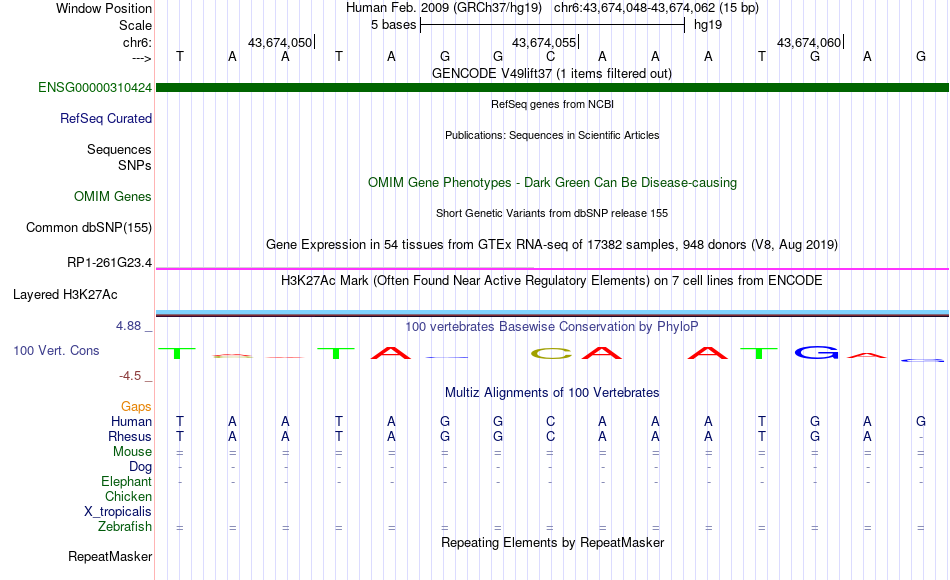950x580 pixels.
Task: Click the 4.88 PhyloP upper scale value
Action: pyautogui.click(x=128, y=326)
